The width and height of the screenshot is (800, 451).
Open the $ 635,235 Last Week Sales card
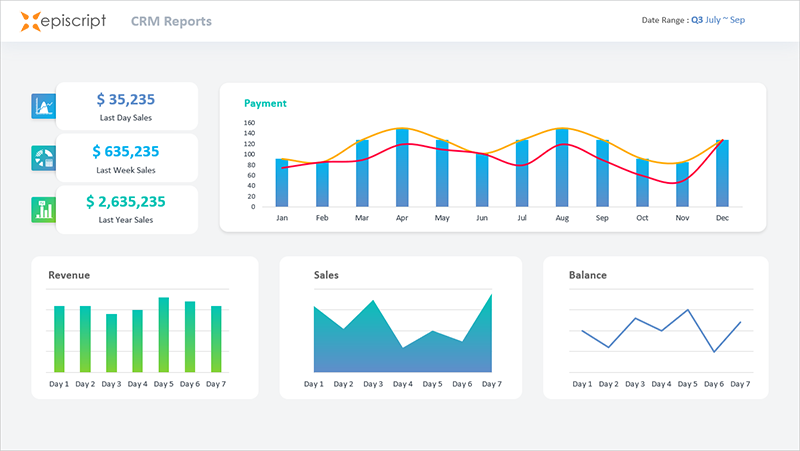(x=127, y=158)
